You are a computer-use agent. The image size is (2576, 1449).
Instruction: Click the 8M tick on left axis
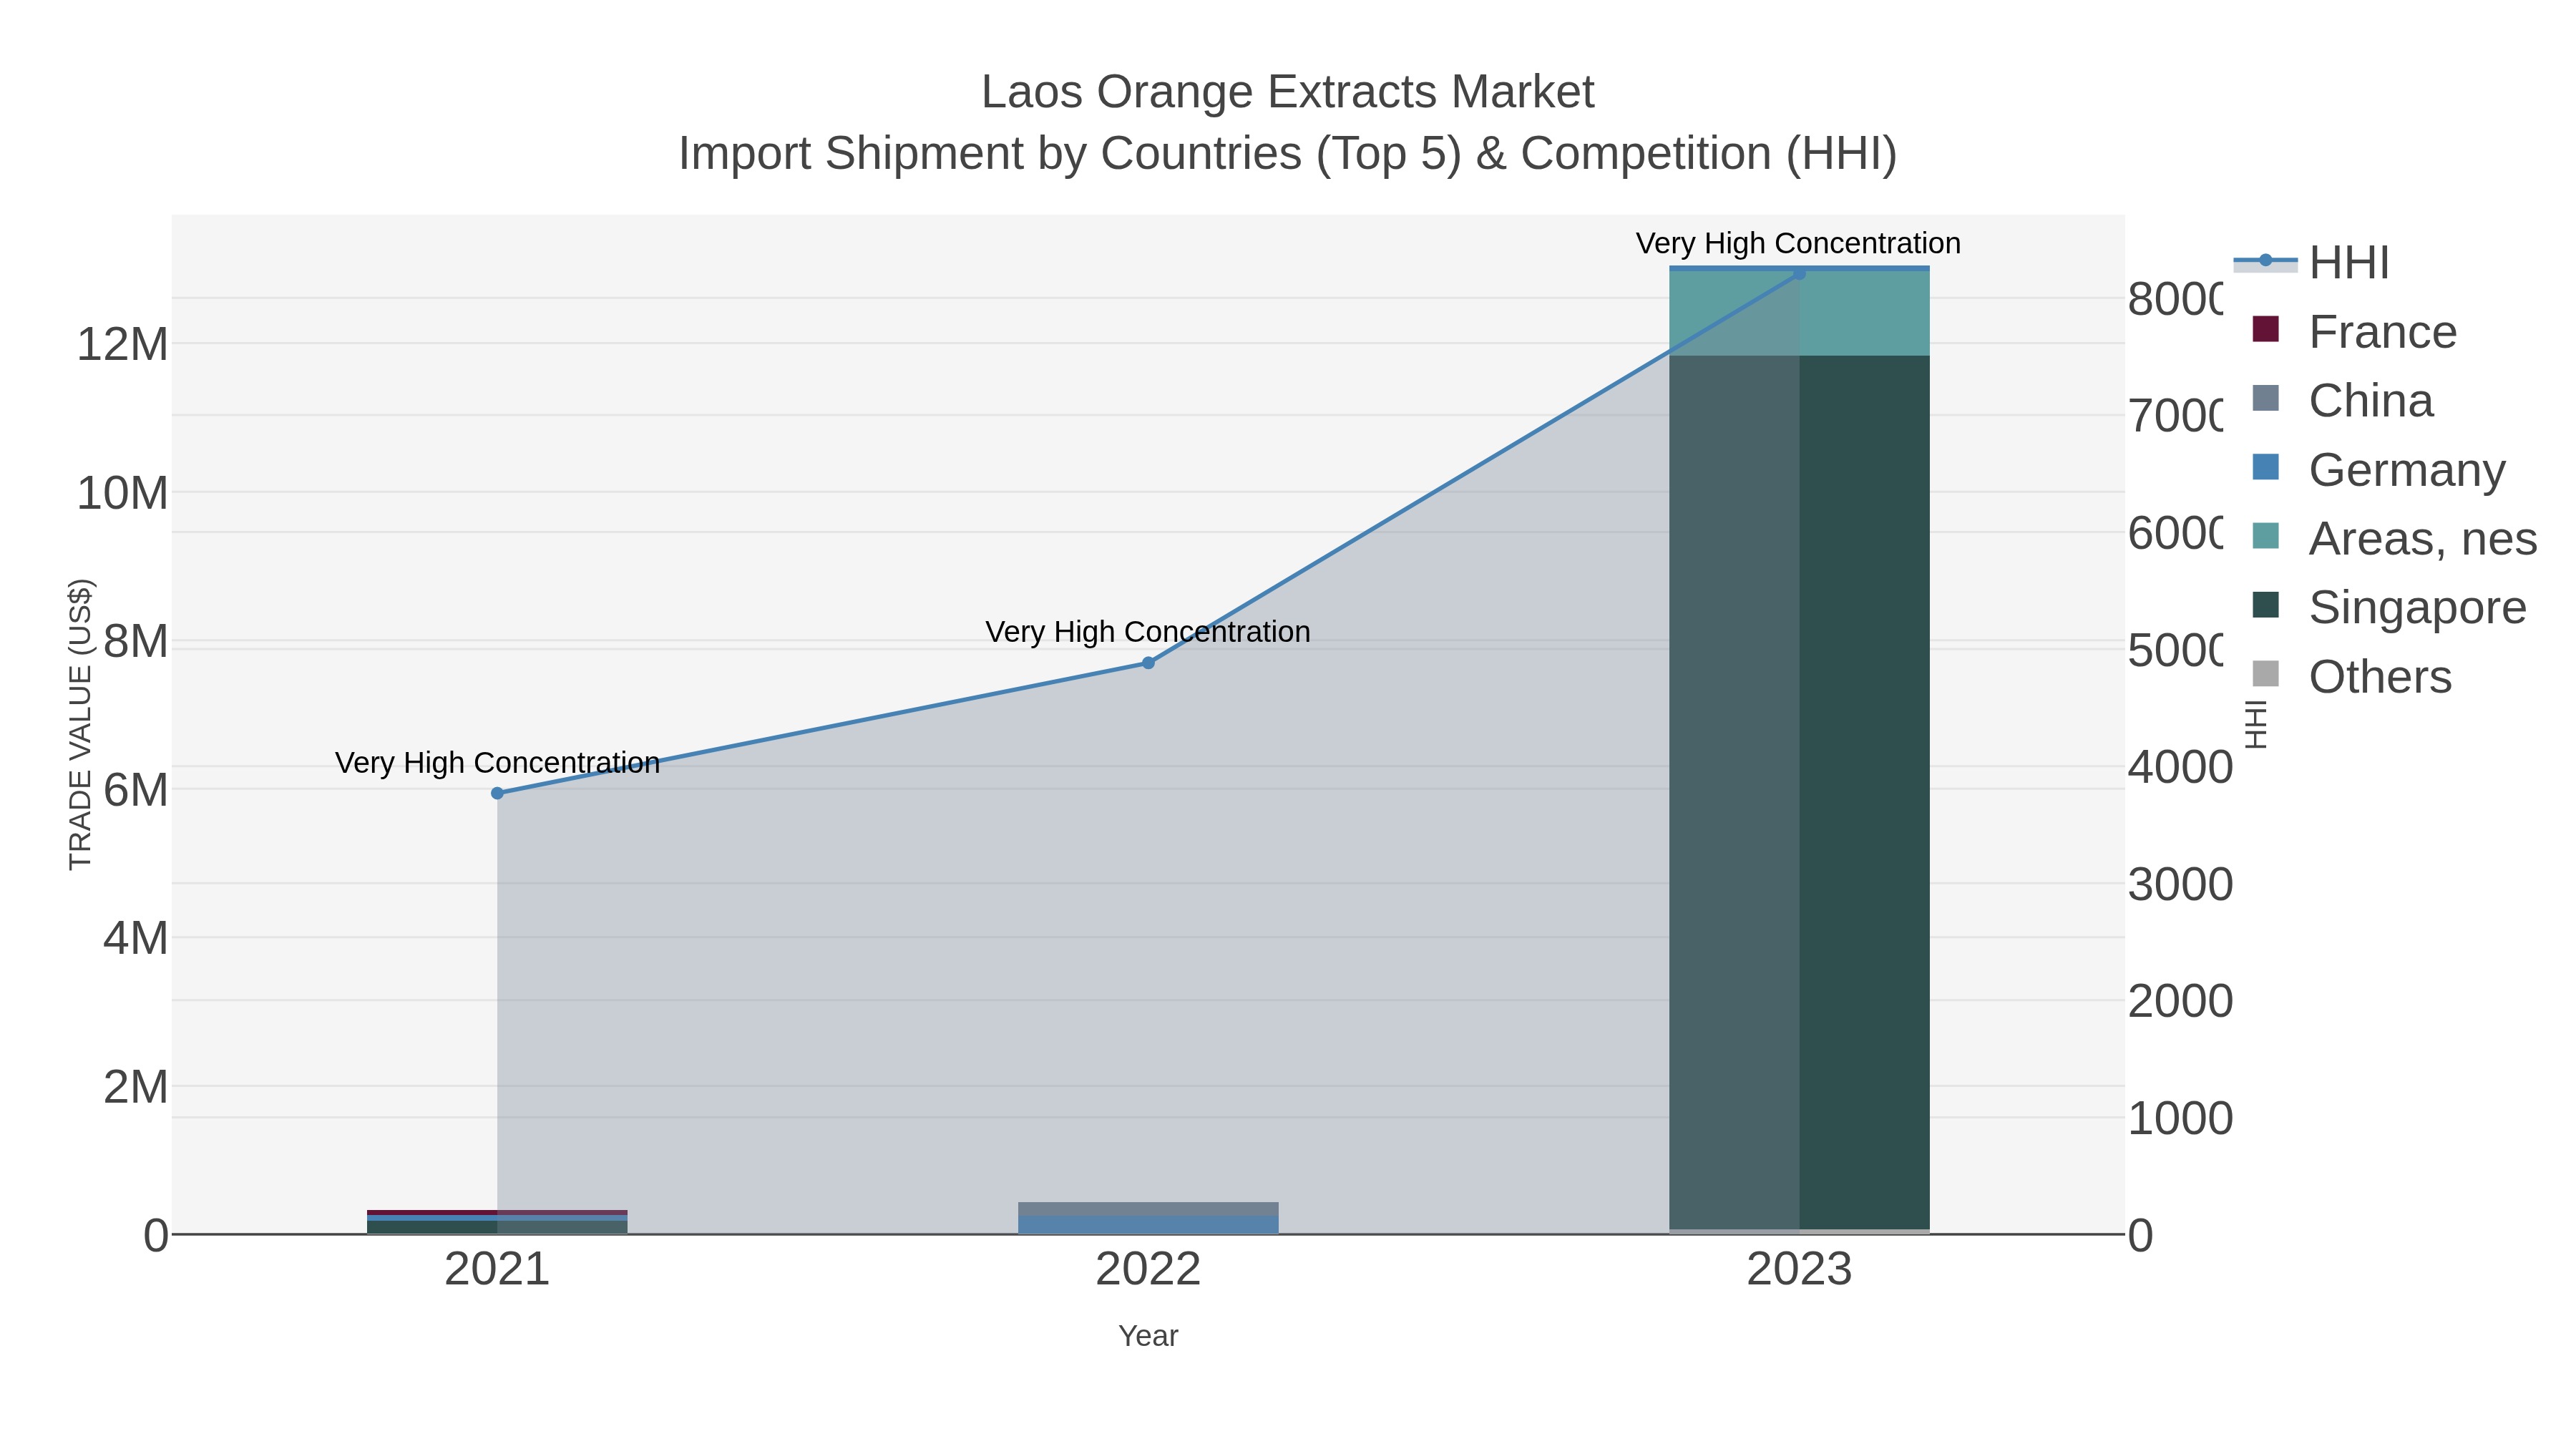coord(135,641)
